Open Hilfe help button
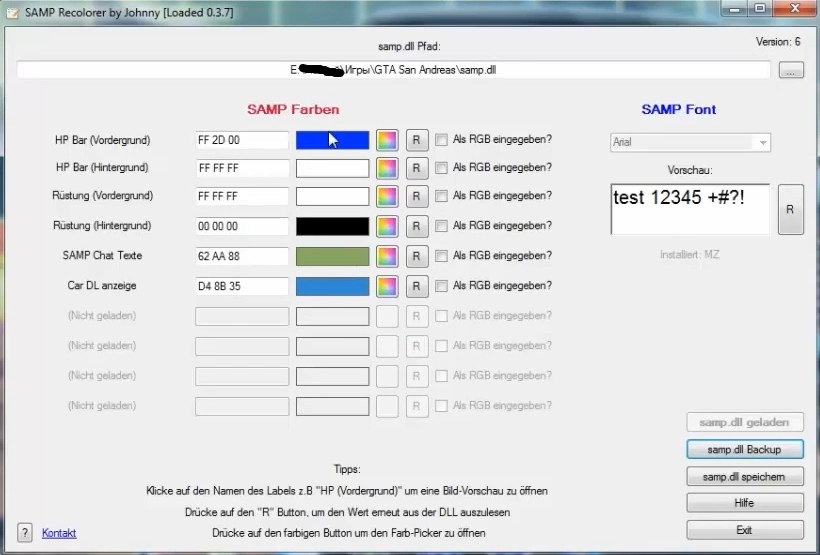The height and width of the screenshot is (555, 820). coord(745,503)
